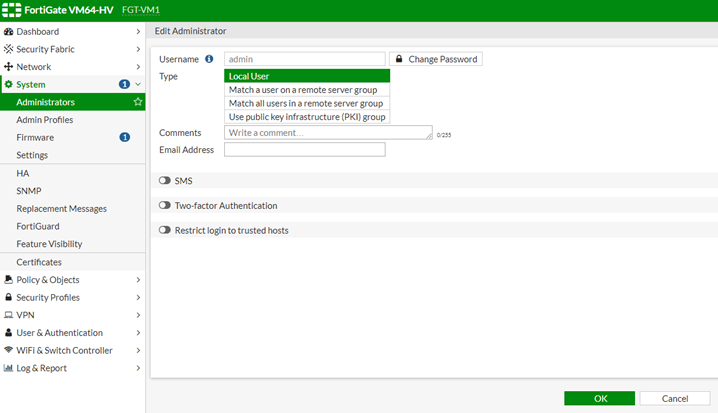The width and height of the screenshot is (718, 413).
Task: Turn on Two-factor Authentication switch
Action: 165,206
